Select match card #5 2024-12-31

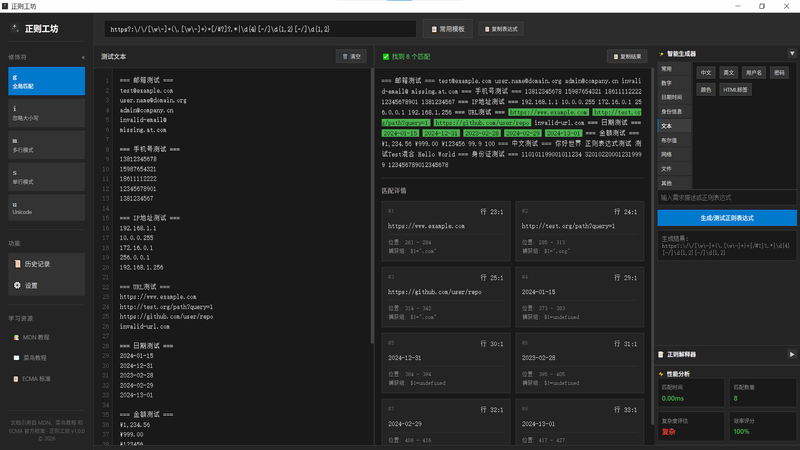coord(446,363)
